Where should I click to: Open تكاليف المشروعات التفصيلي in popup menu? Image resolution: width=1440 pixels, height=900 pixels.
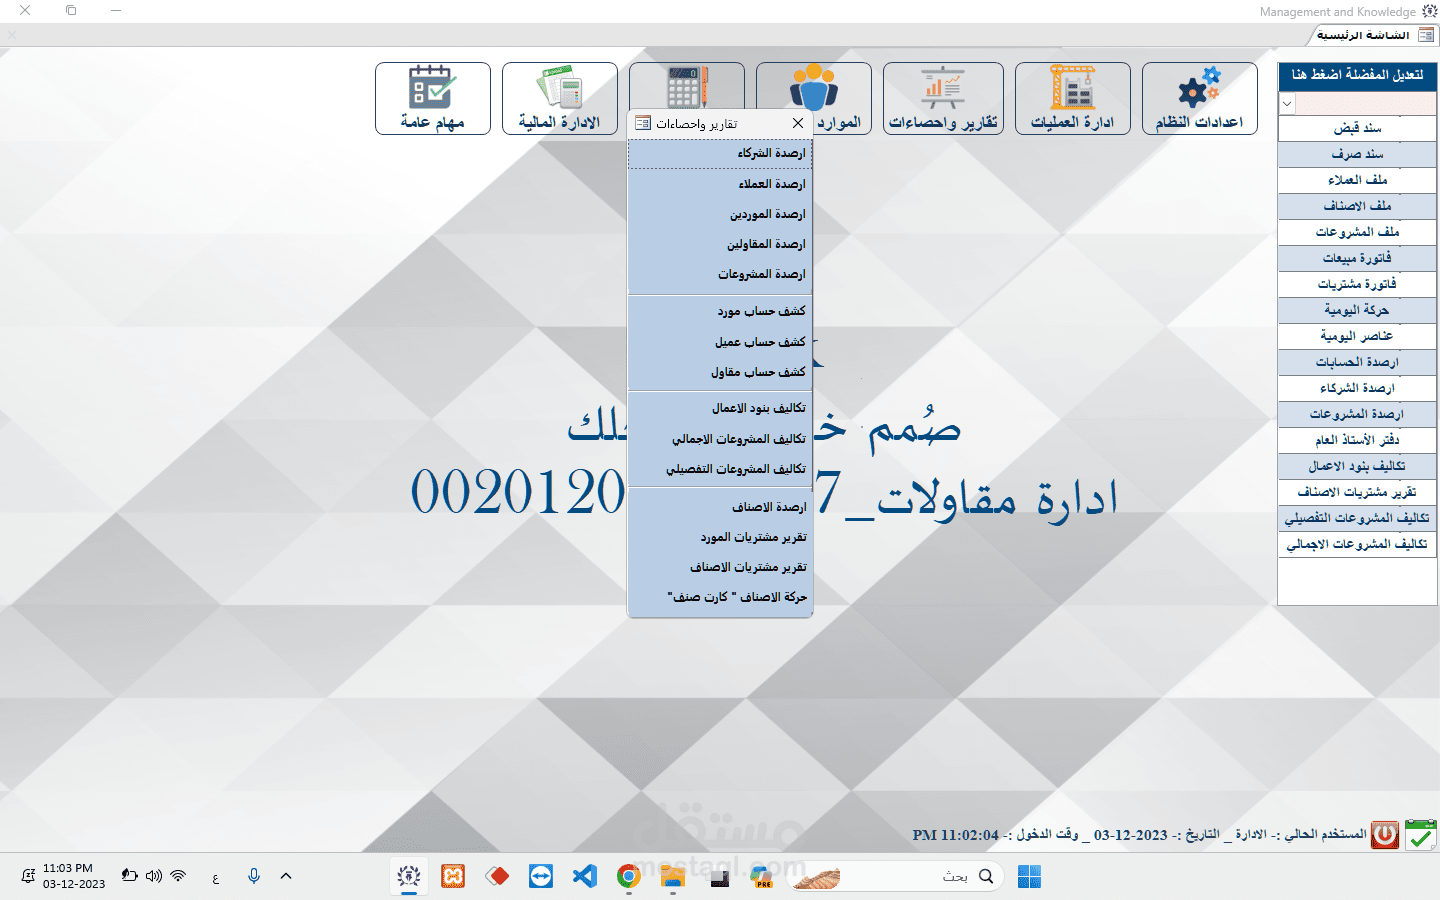[720, 469]
